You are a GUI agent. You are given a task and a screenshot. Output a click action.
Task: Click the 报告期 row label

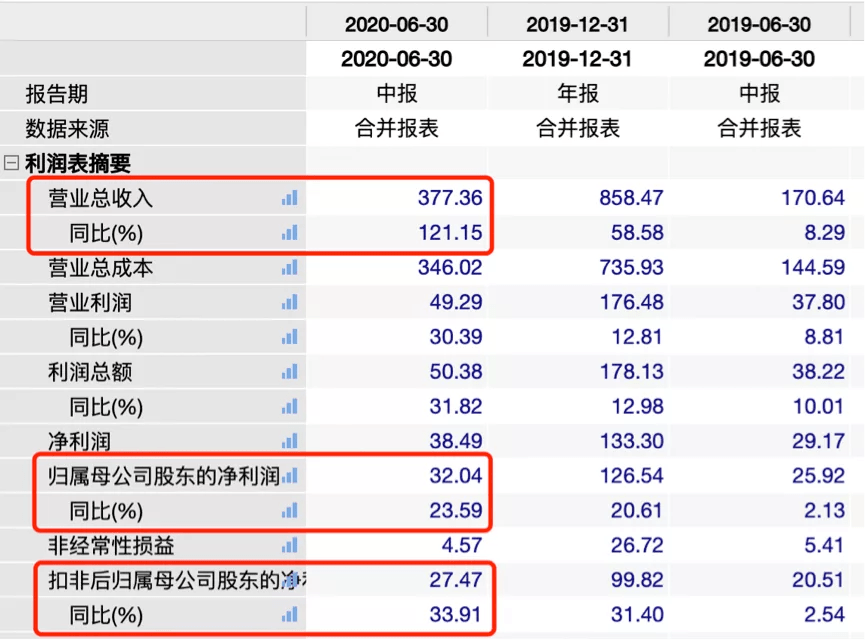(57, 94)
